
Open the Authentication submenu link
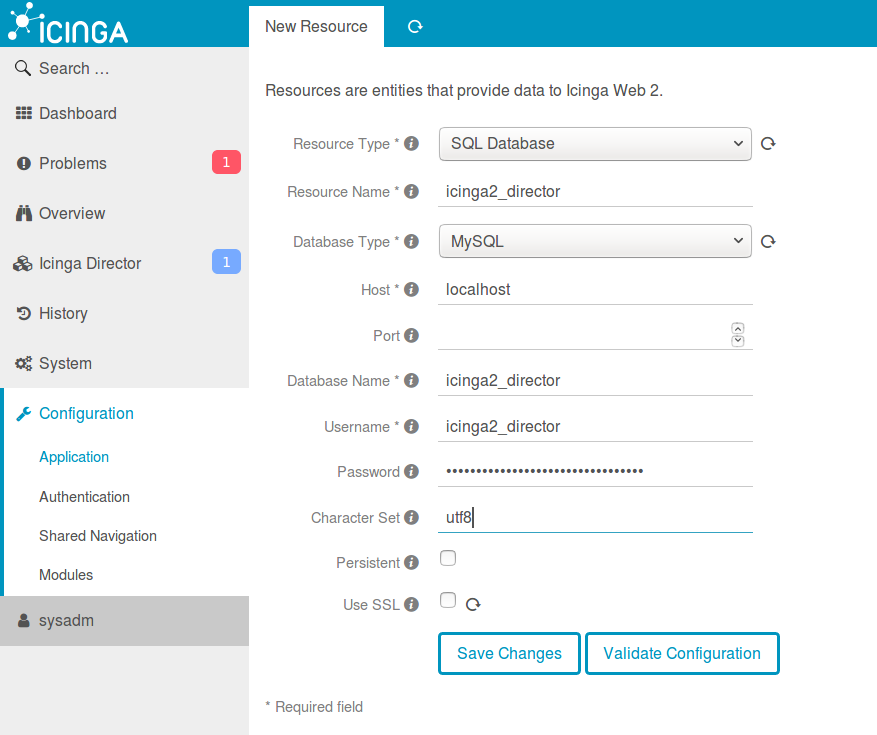click(x=84, y=497)
